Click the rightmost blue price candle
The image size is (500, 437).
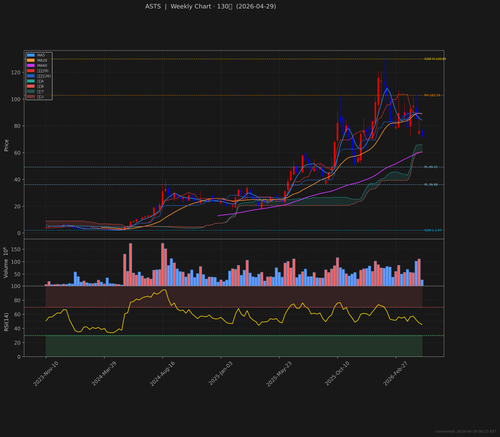pyautogui.click(x=422, y=133)
